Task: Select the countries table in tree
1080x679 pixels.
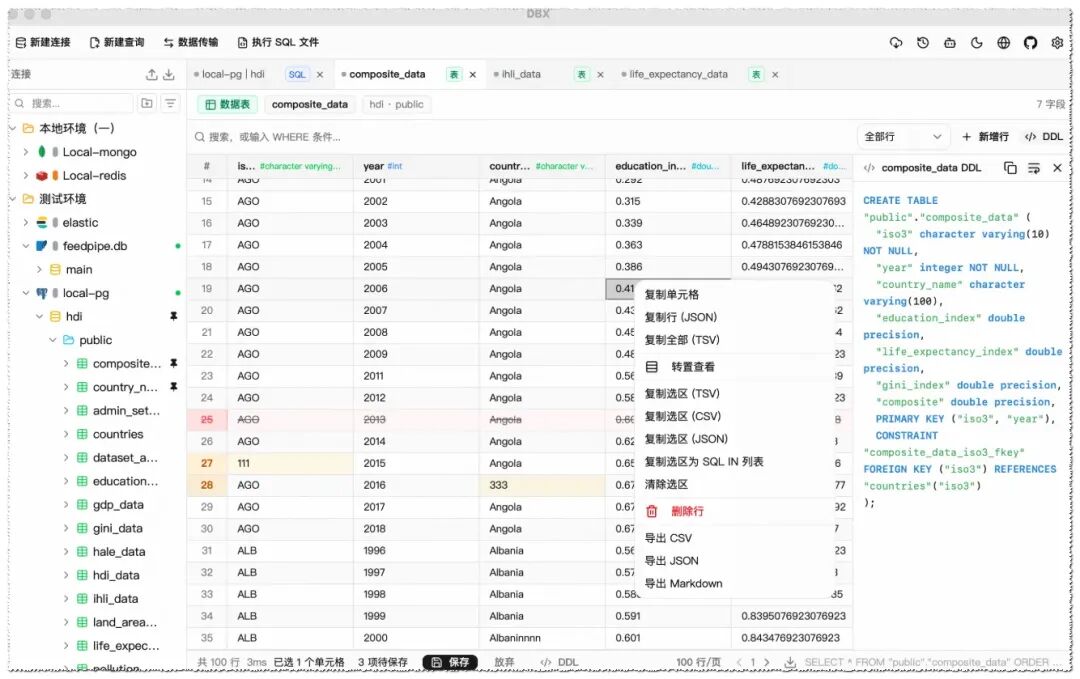Action: tap(118, 434)
